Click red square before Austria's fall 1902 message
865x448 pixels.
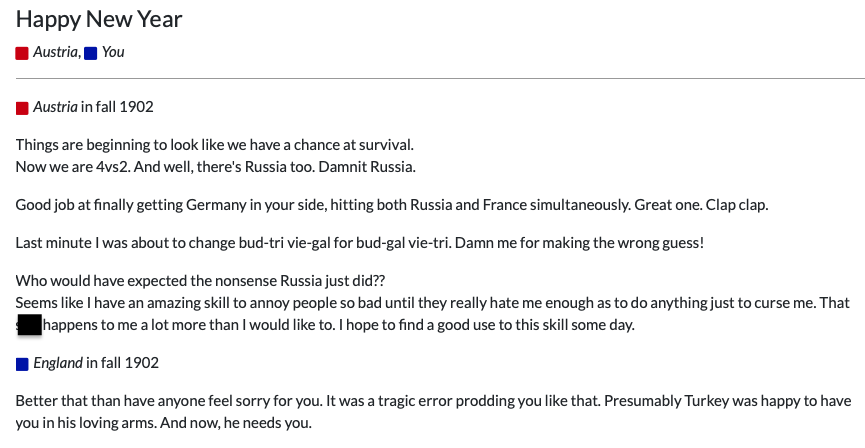click(x=22, y=108)
